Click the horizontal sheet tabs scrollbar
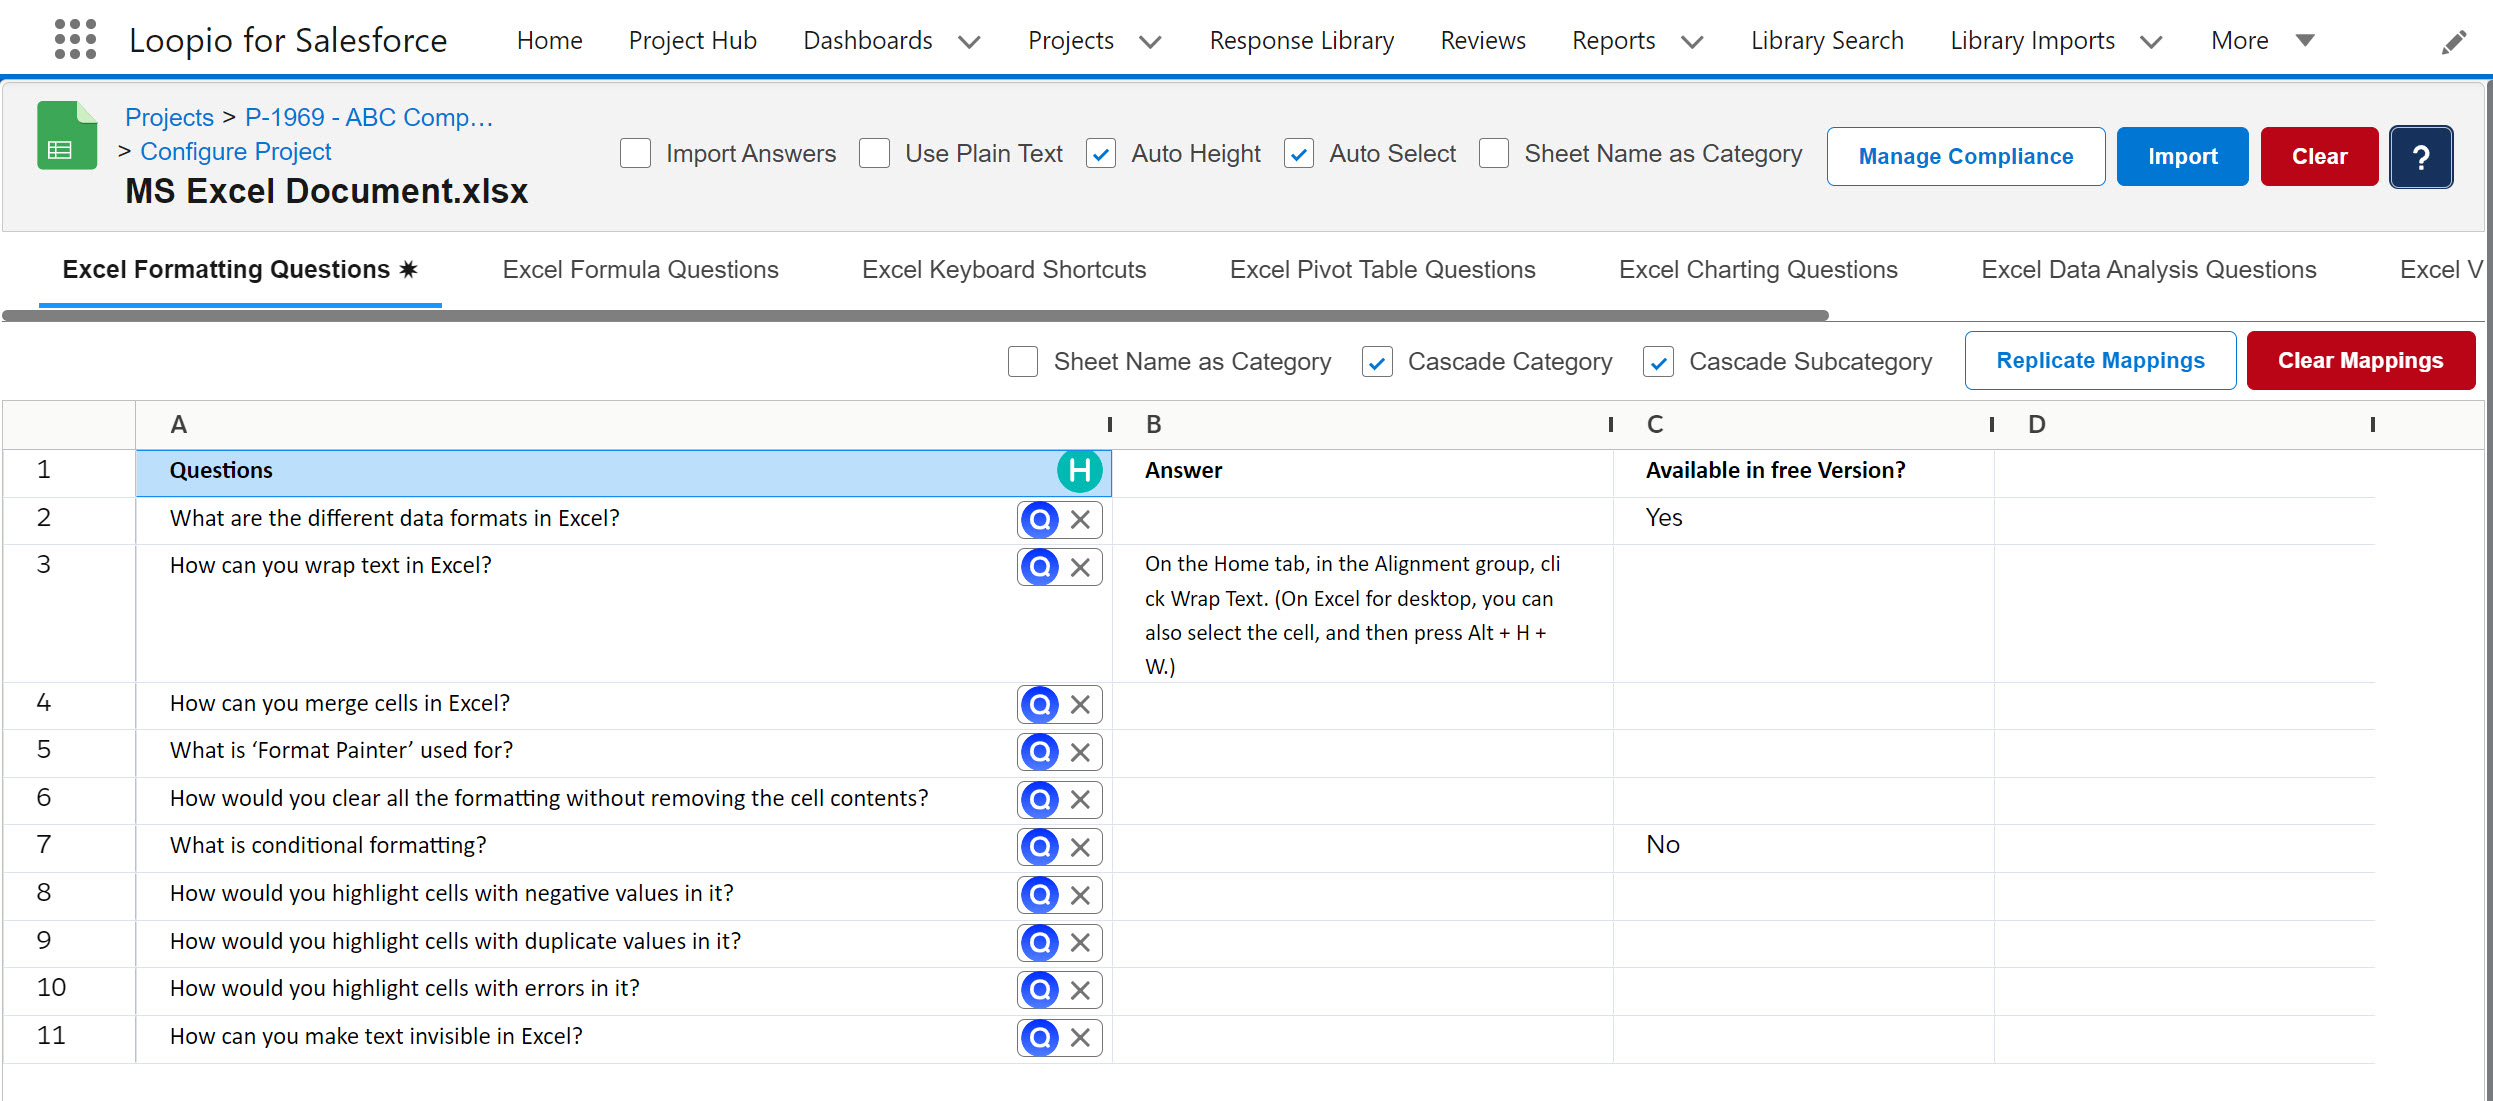Image resolution: width=2493 pixels, height=1101 pixels. [x=915, y=316]
